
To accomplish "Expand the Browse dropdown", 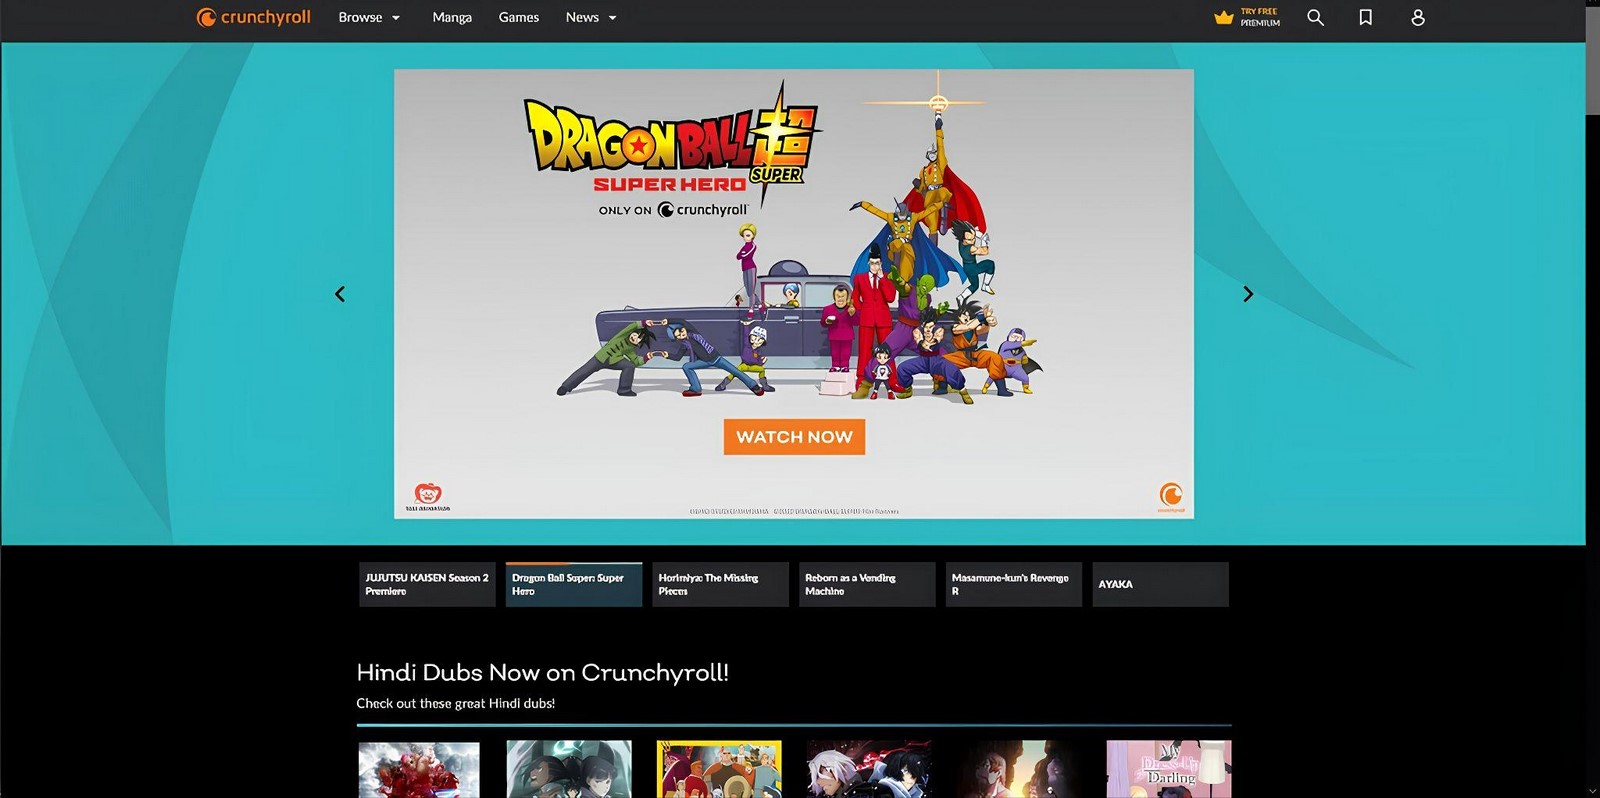I will 369,17.
